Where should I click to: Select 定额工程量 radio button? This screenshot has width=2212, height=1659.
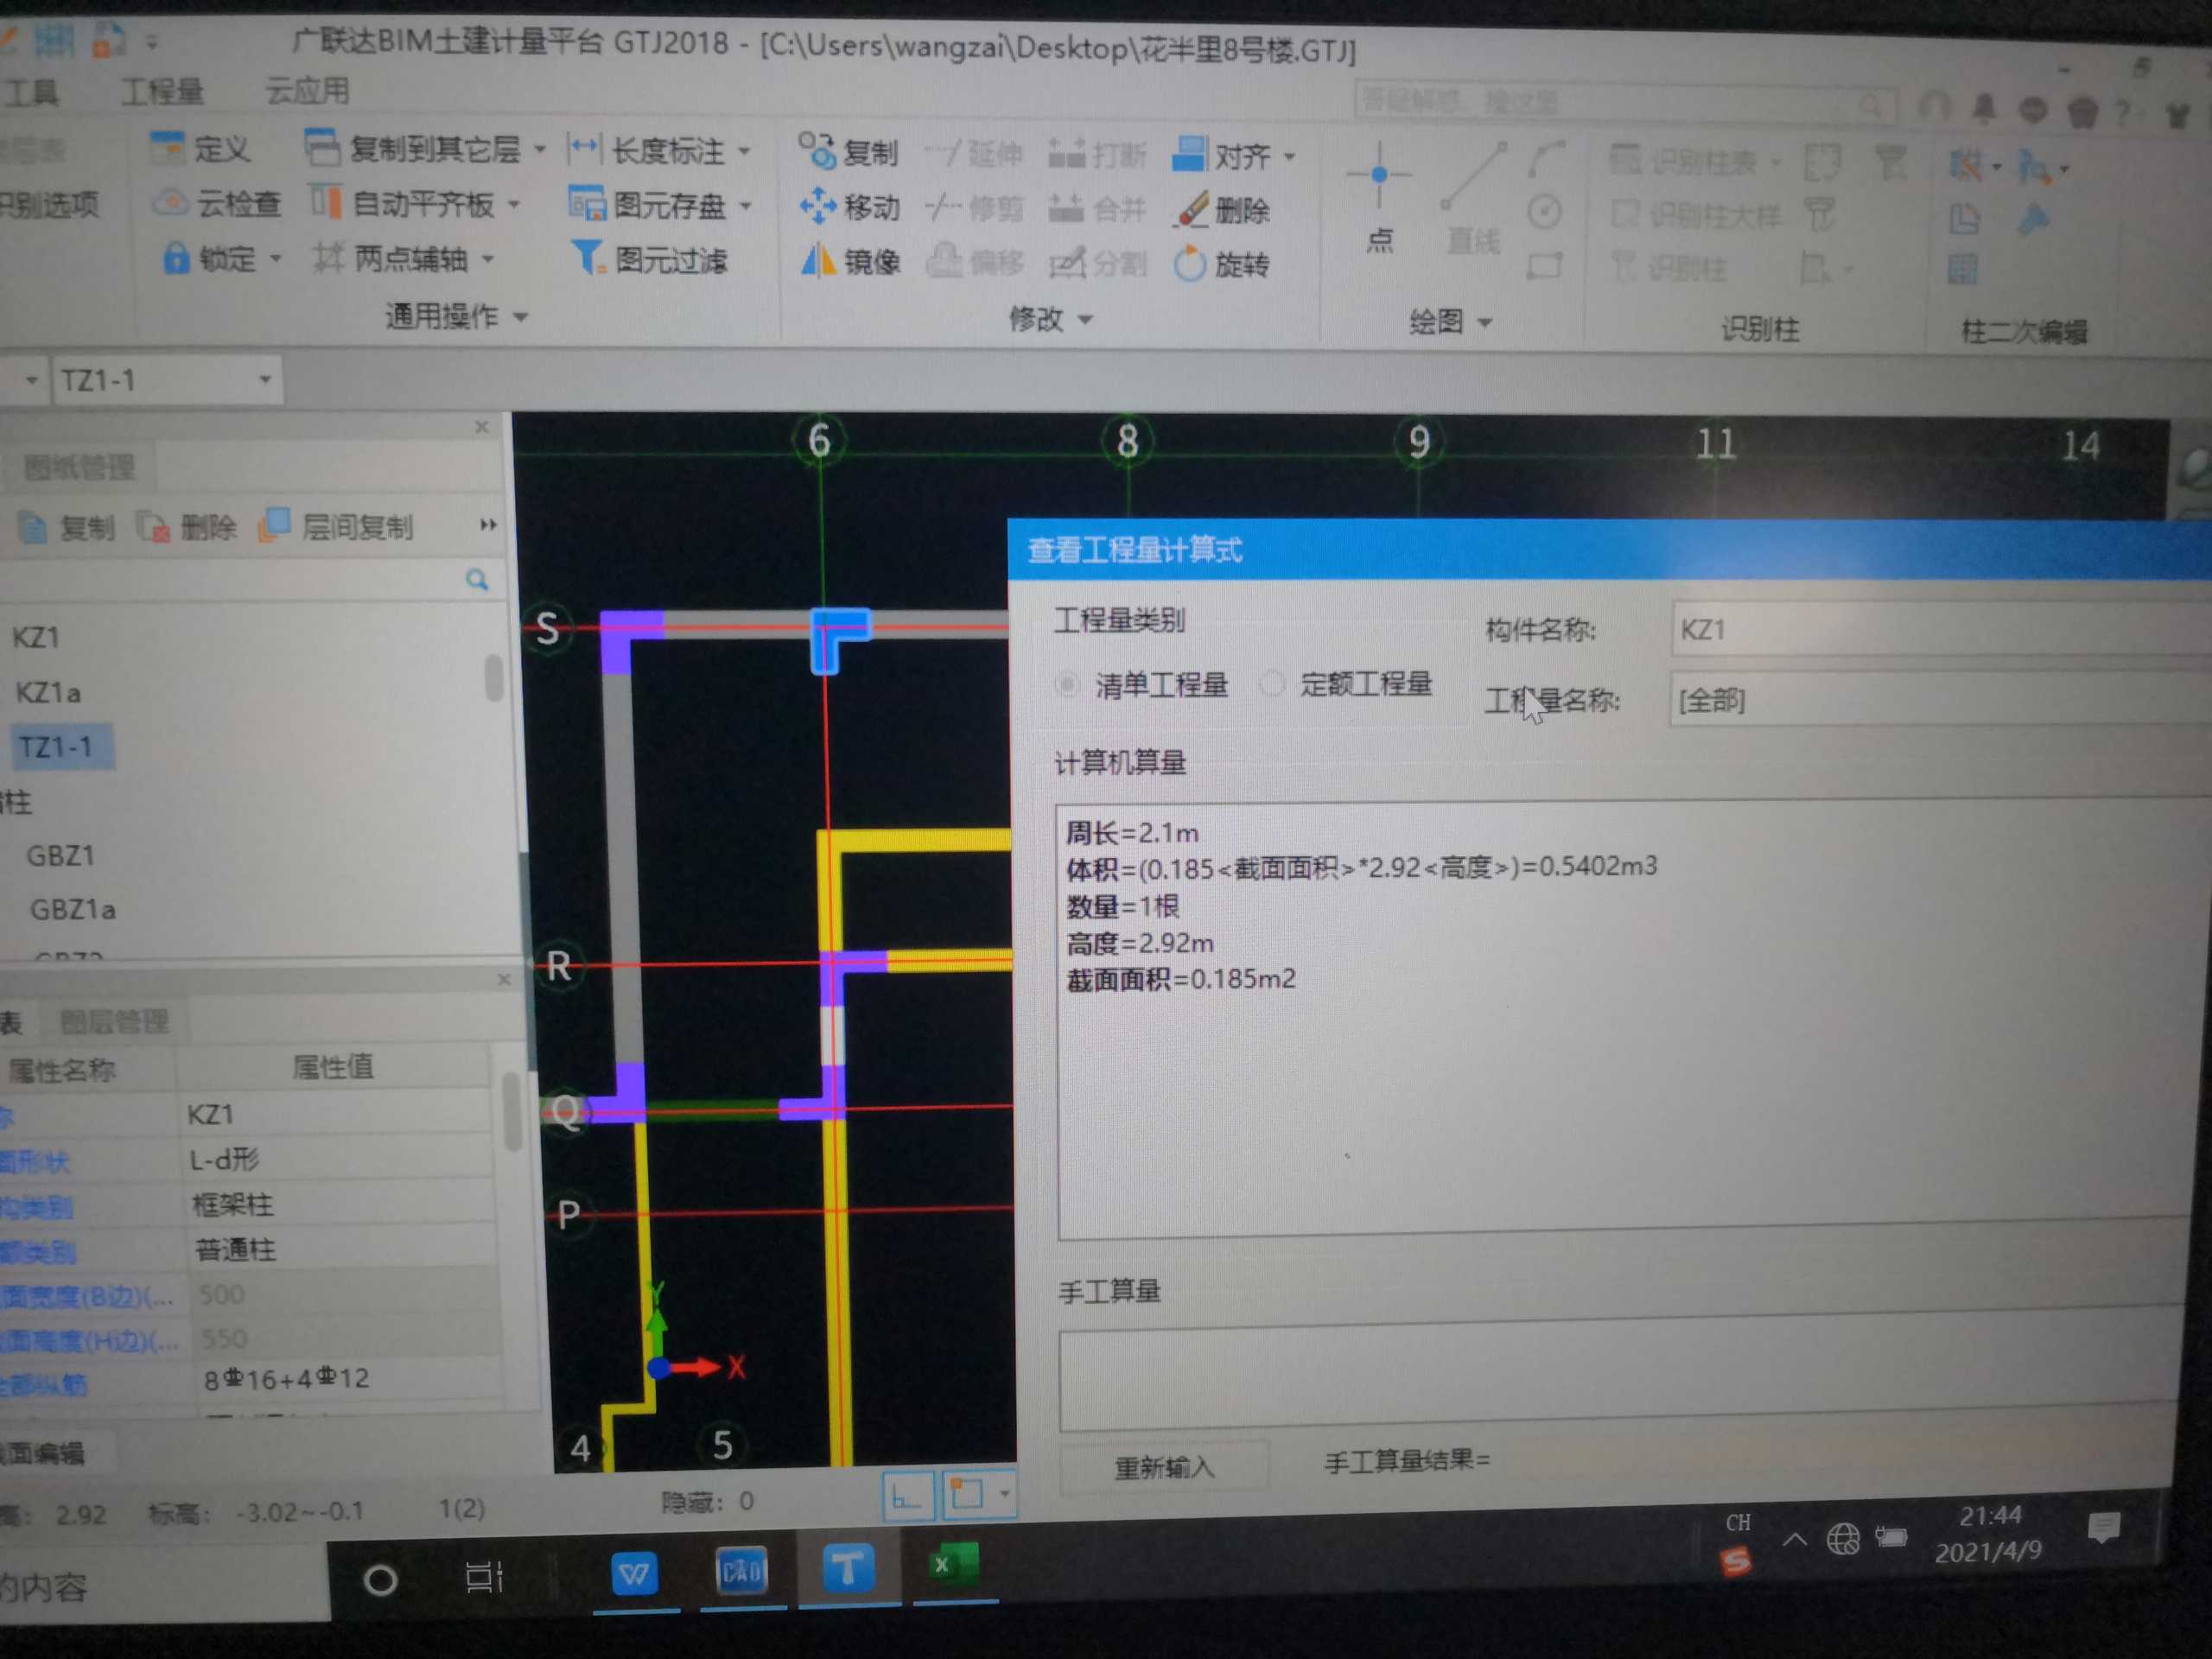[1272, 684]
